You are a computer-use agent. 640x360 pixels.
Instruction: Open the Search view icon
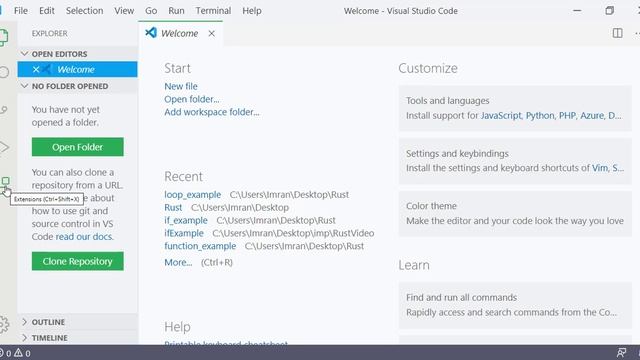click(x=4, y=72)
